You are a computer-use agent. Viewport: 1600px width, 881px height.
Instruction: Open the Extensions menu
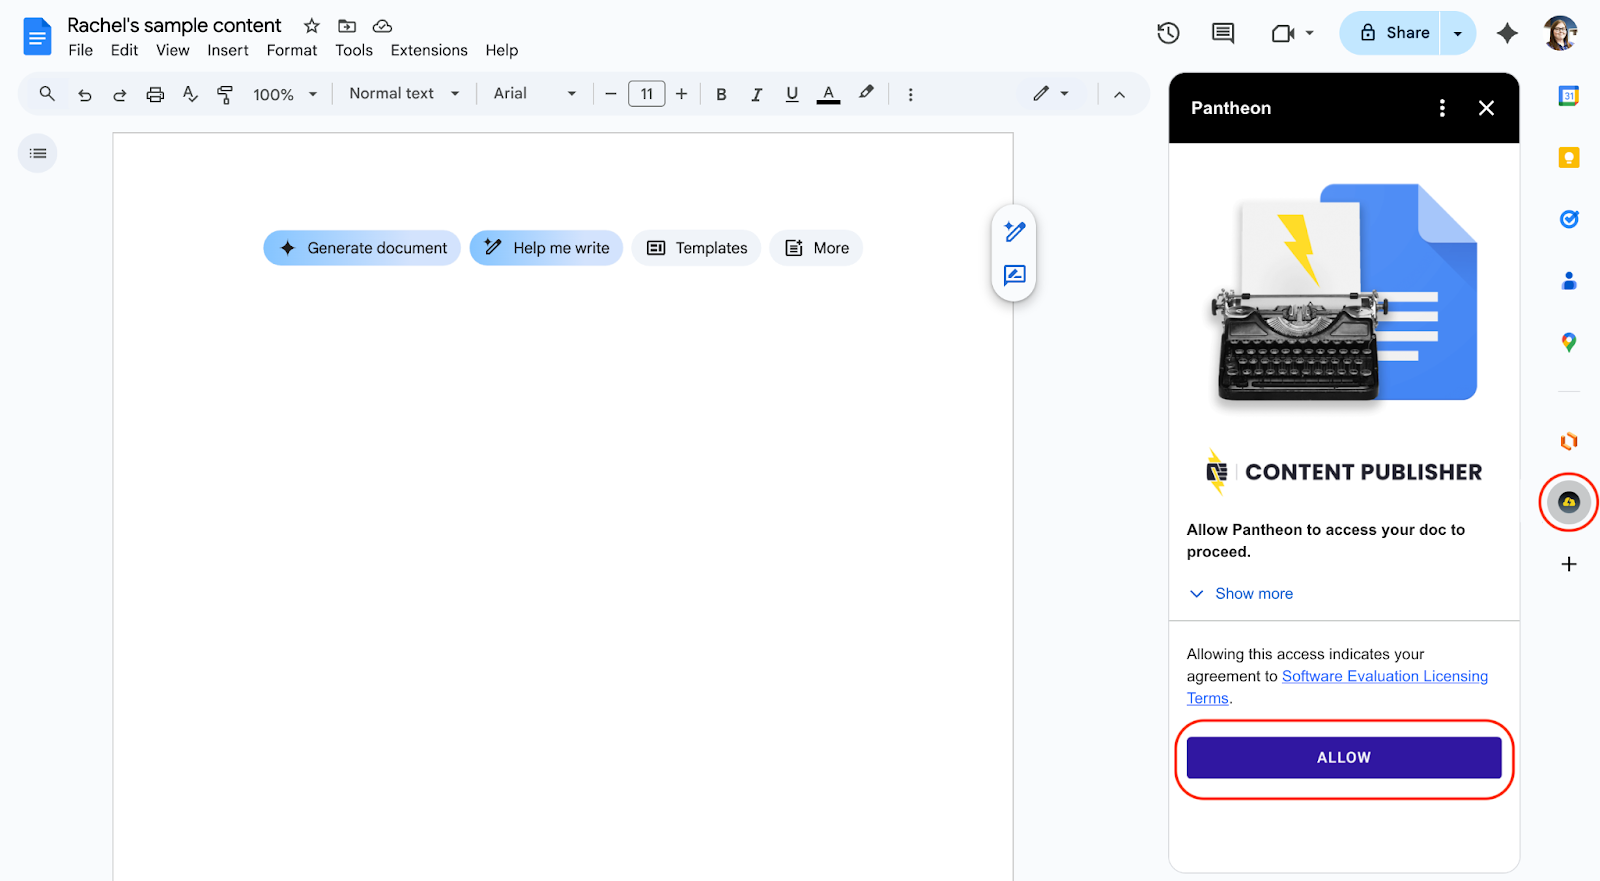click(428, 50)
